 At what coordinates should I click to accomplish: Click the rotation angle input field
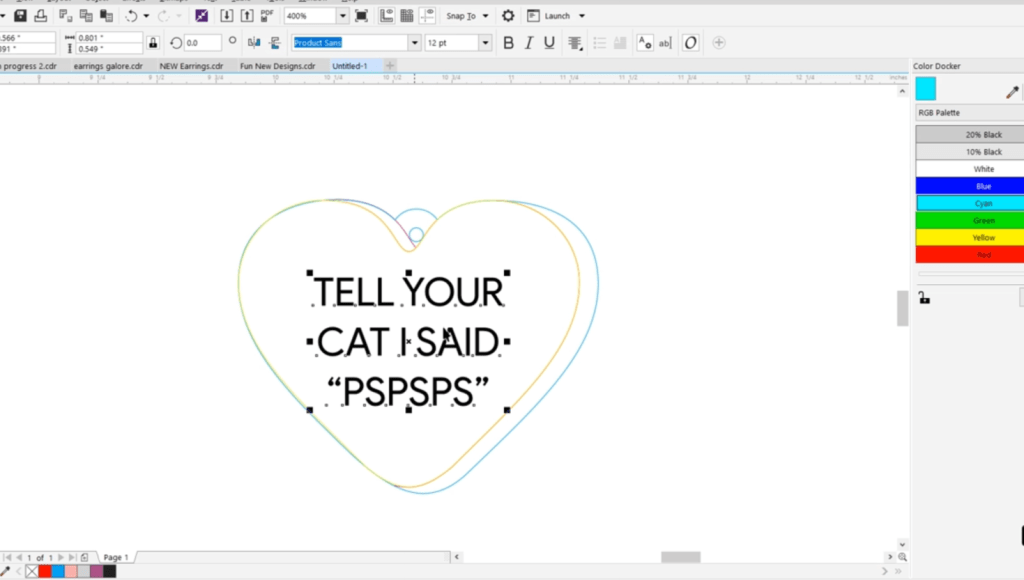coord(202,43)
